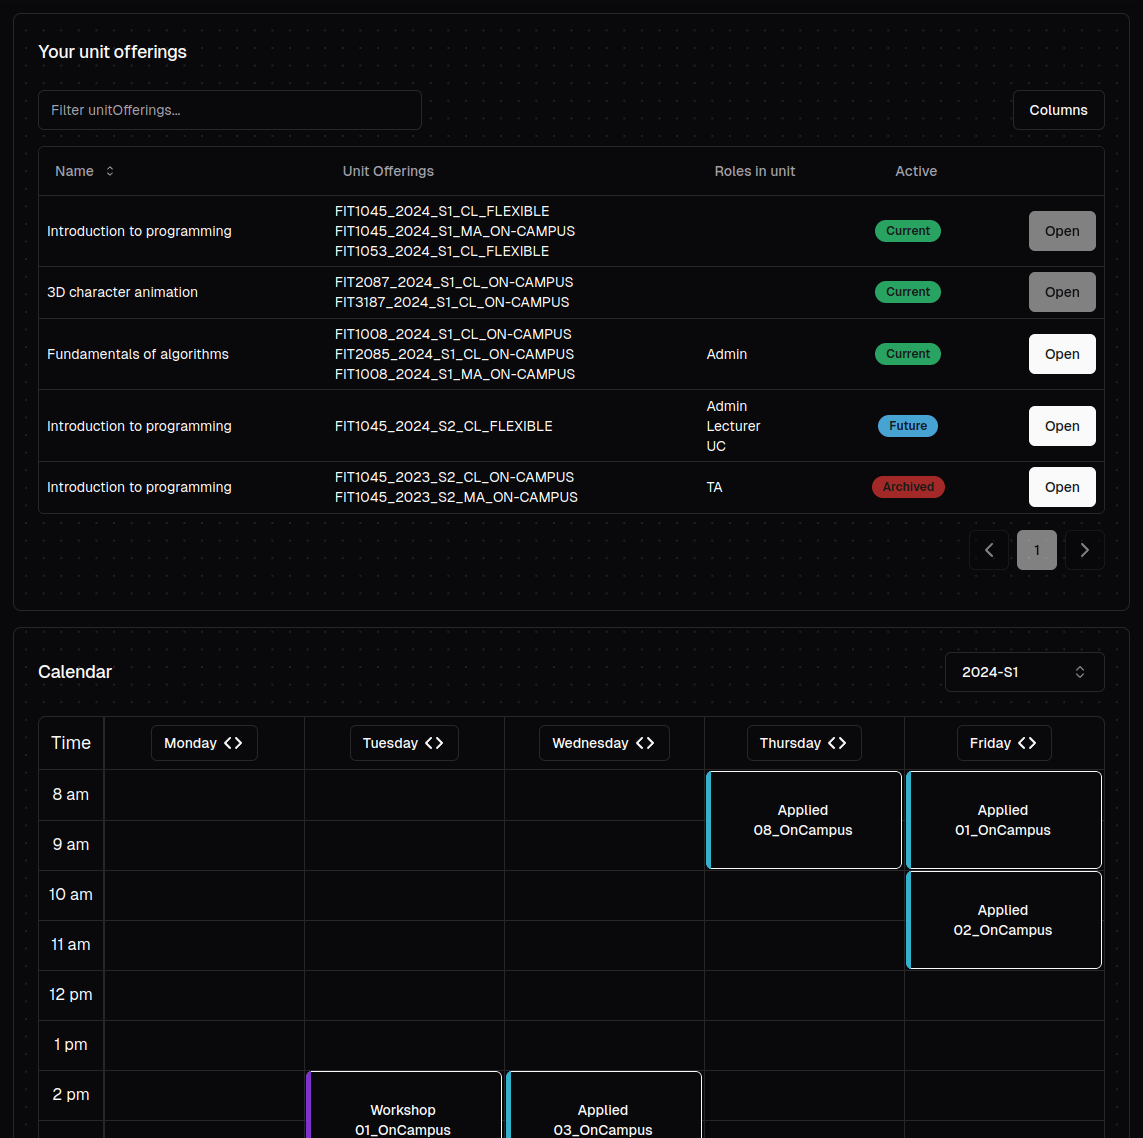
Task: Click the Current badge for 3D character animation
Action: point(908,292)
